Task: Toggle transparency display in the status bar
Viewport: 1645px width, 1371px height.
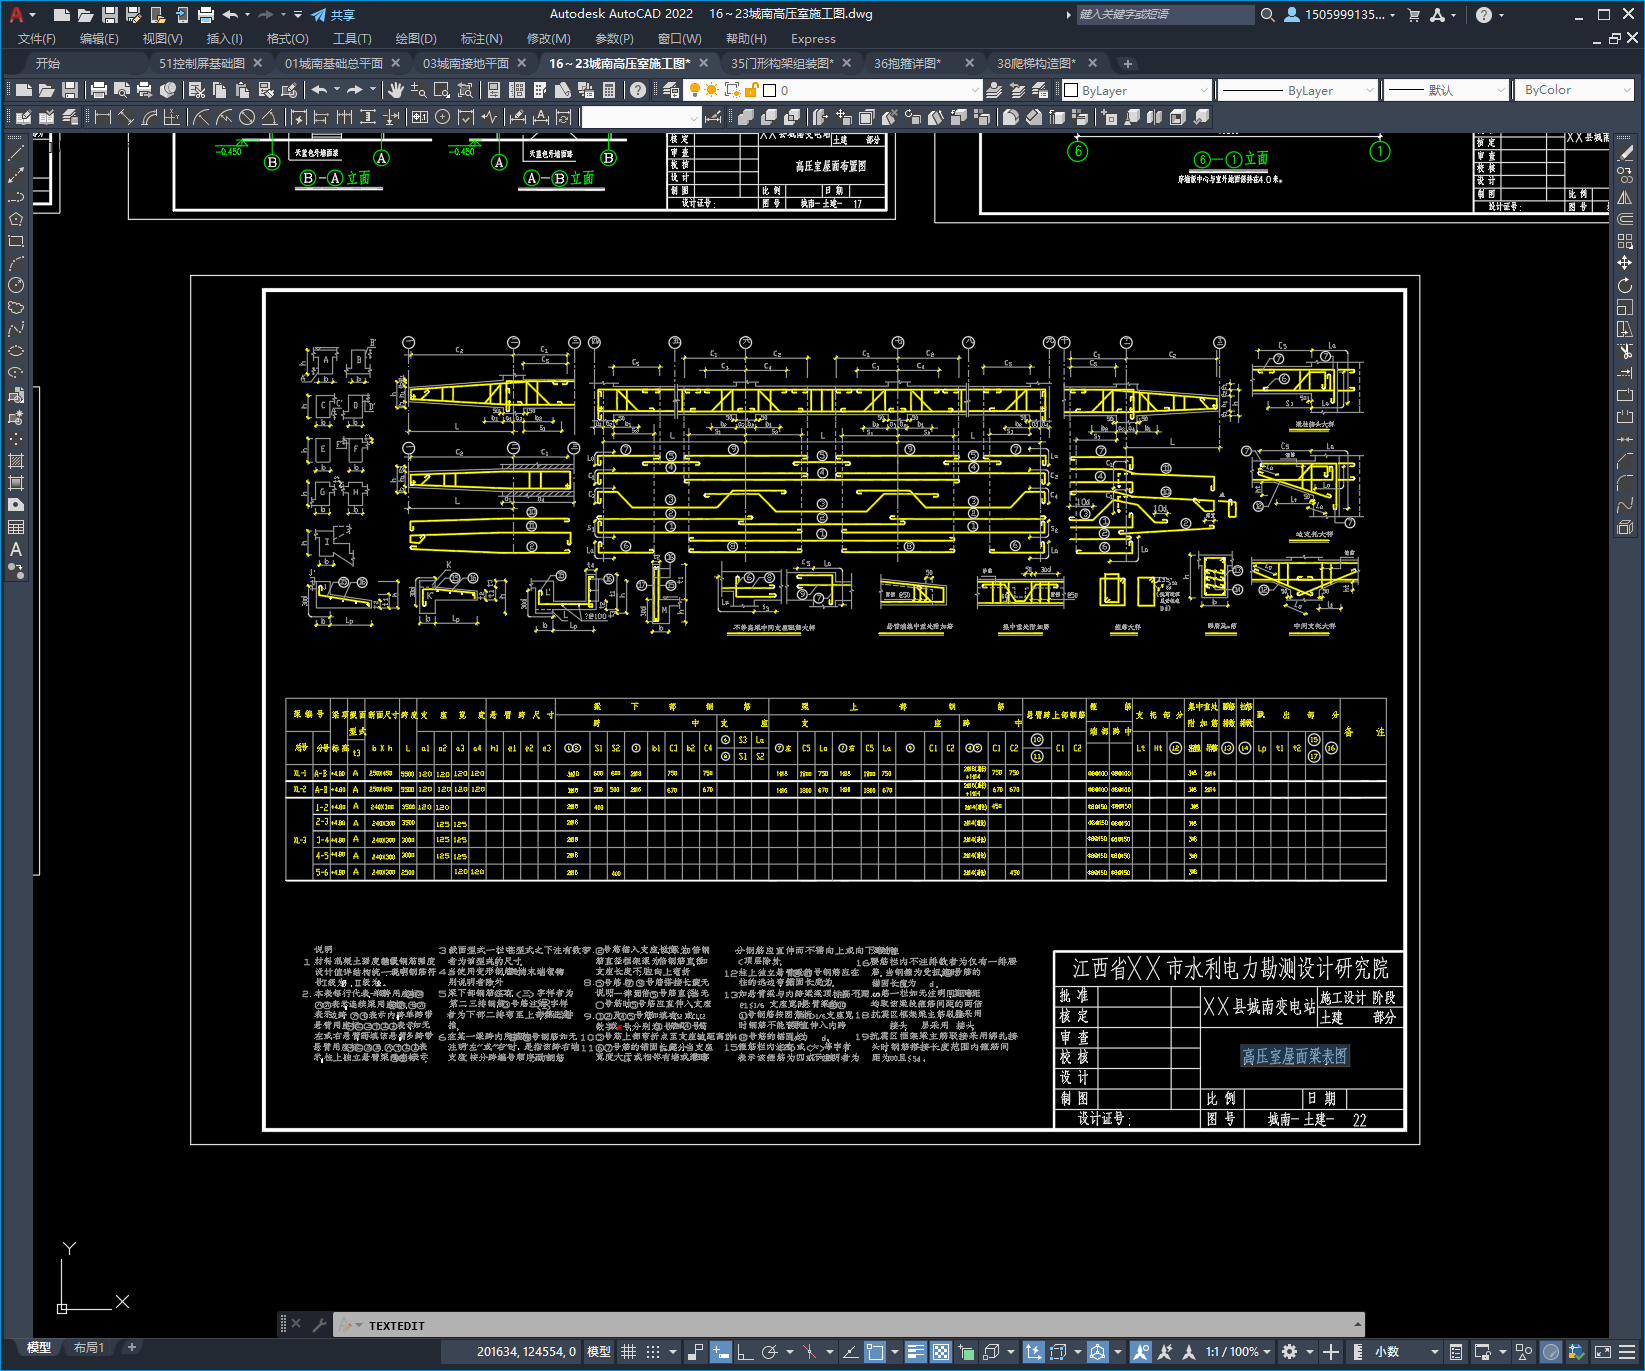Action: click(x=941, y=1352)
